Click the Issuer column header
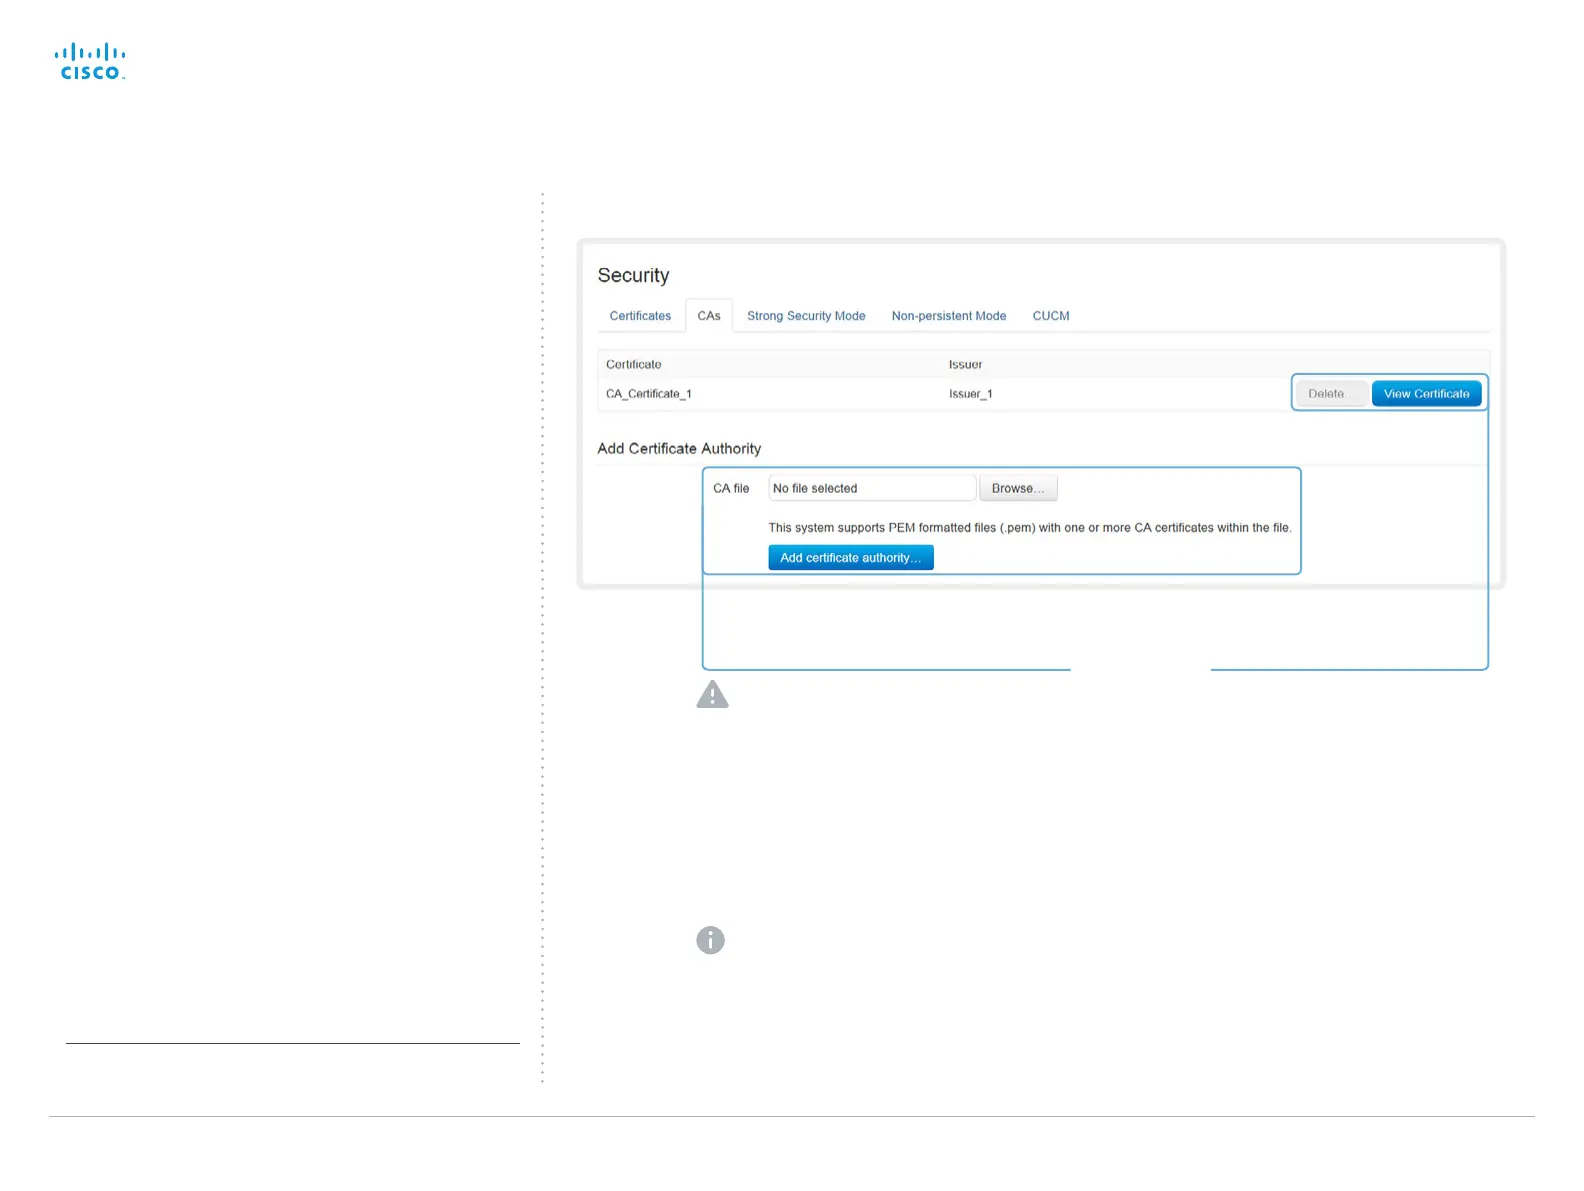 [x=965, y=364]
